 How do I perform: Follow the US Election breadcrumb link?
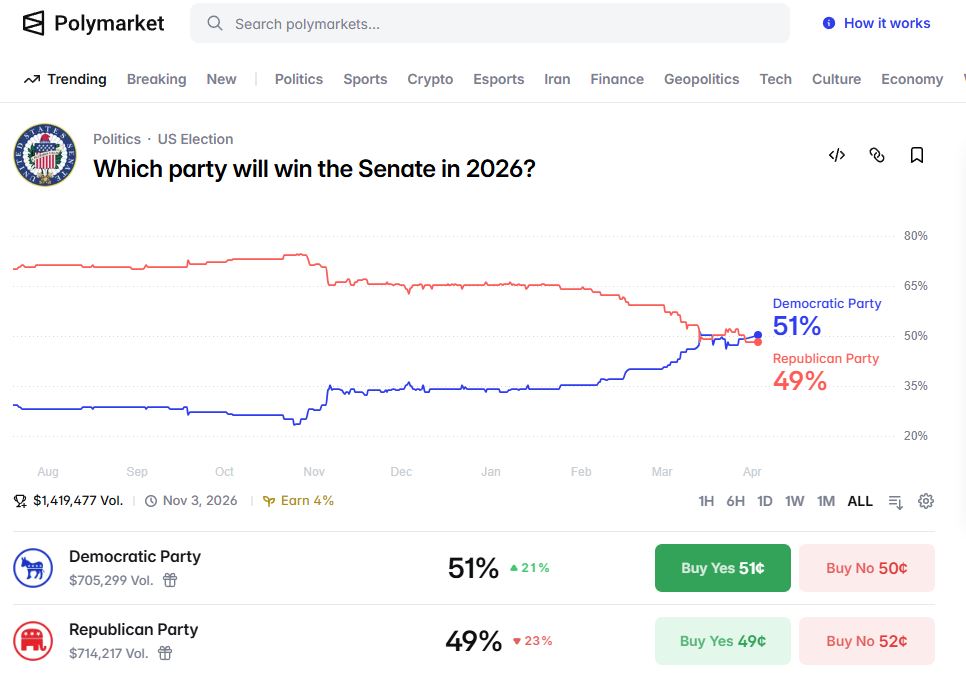[195, 139]
